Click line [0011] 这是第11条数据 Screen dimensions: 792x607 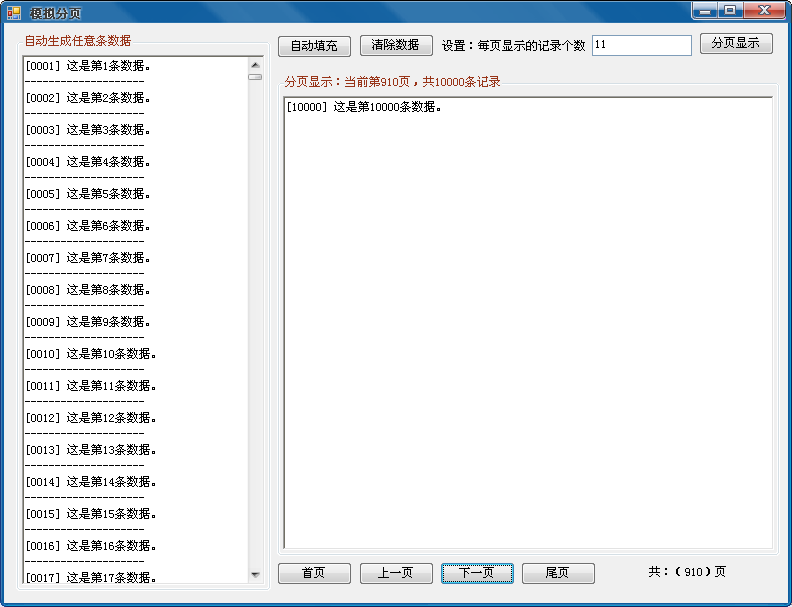[x=91, y=386]
